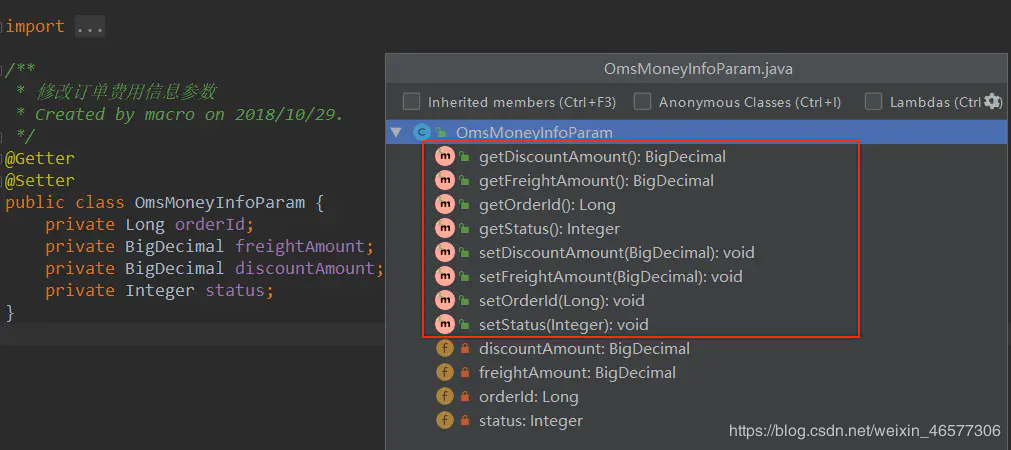Click the red lock icon beside orderId: Long

pos(464,396)
